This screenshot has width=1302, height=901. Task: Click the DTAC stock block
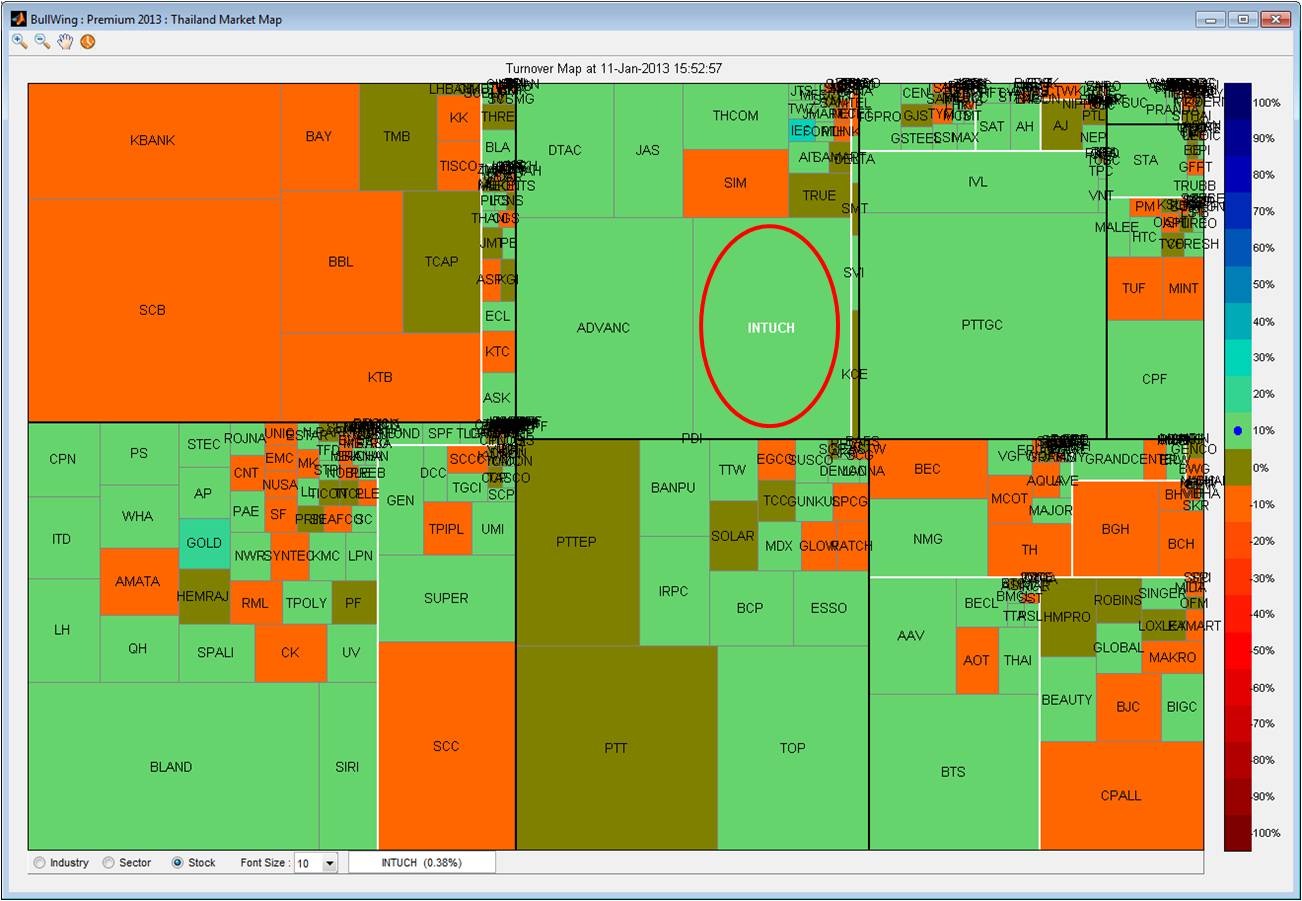pyautogui.click(x=565, y=150)
